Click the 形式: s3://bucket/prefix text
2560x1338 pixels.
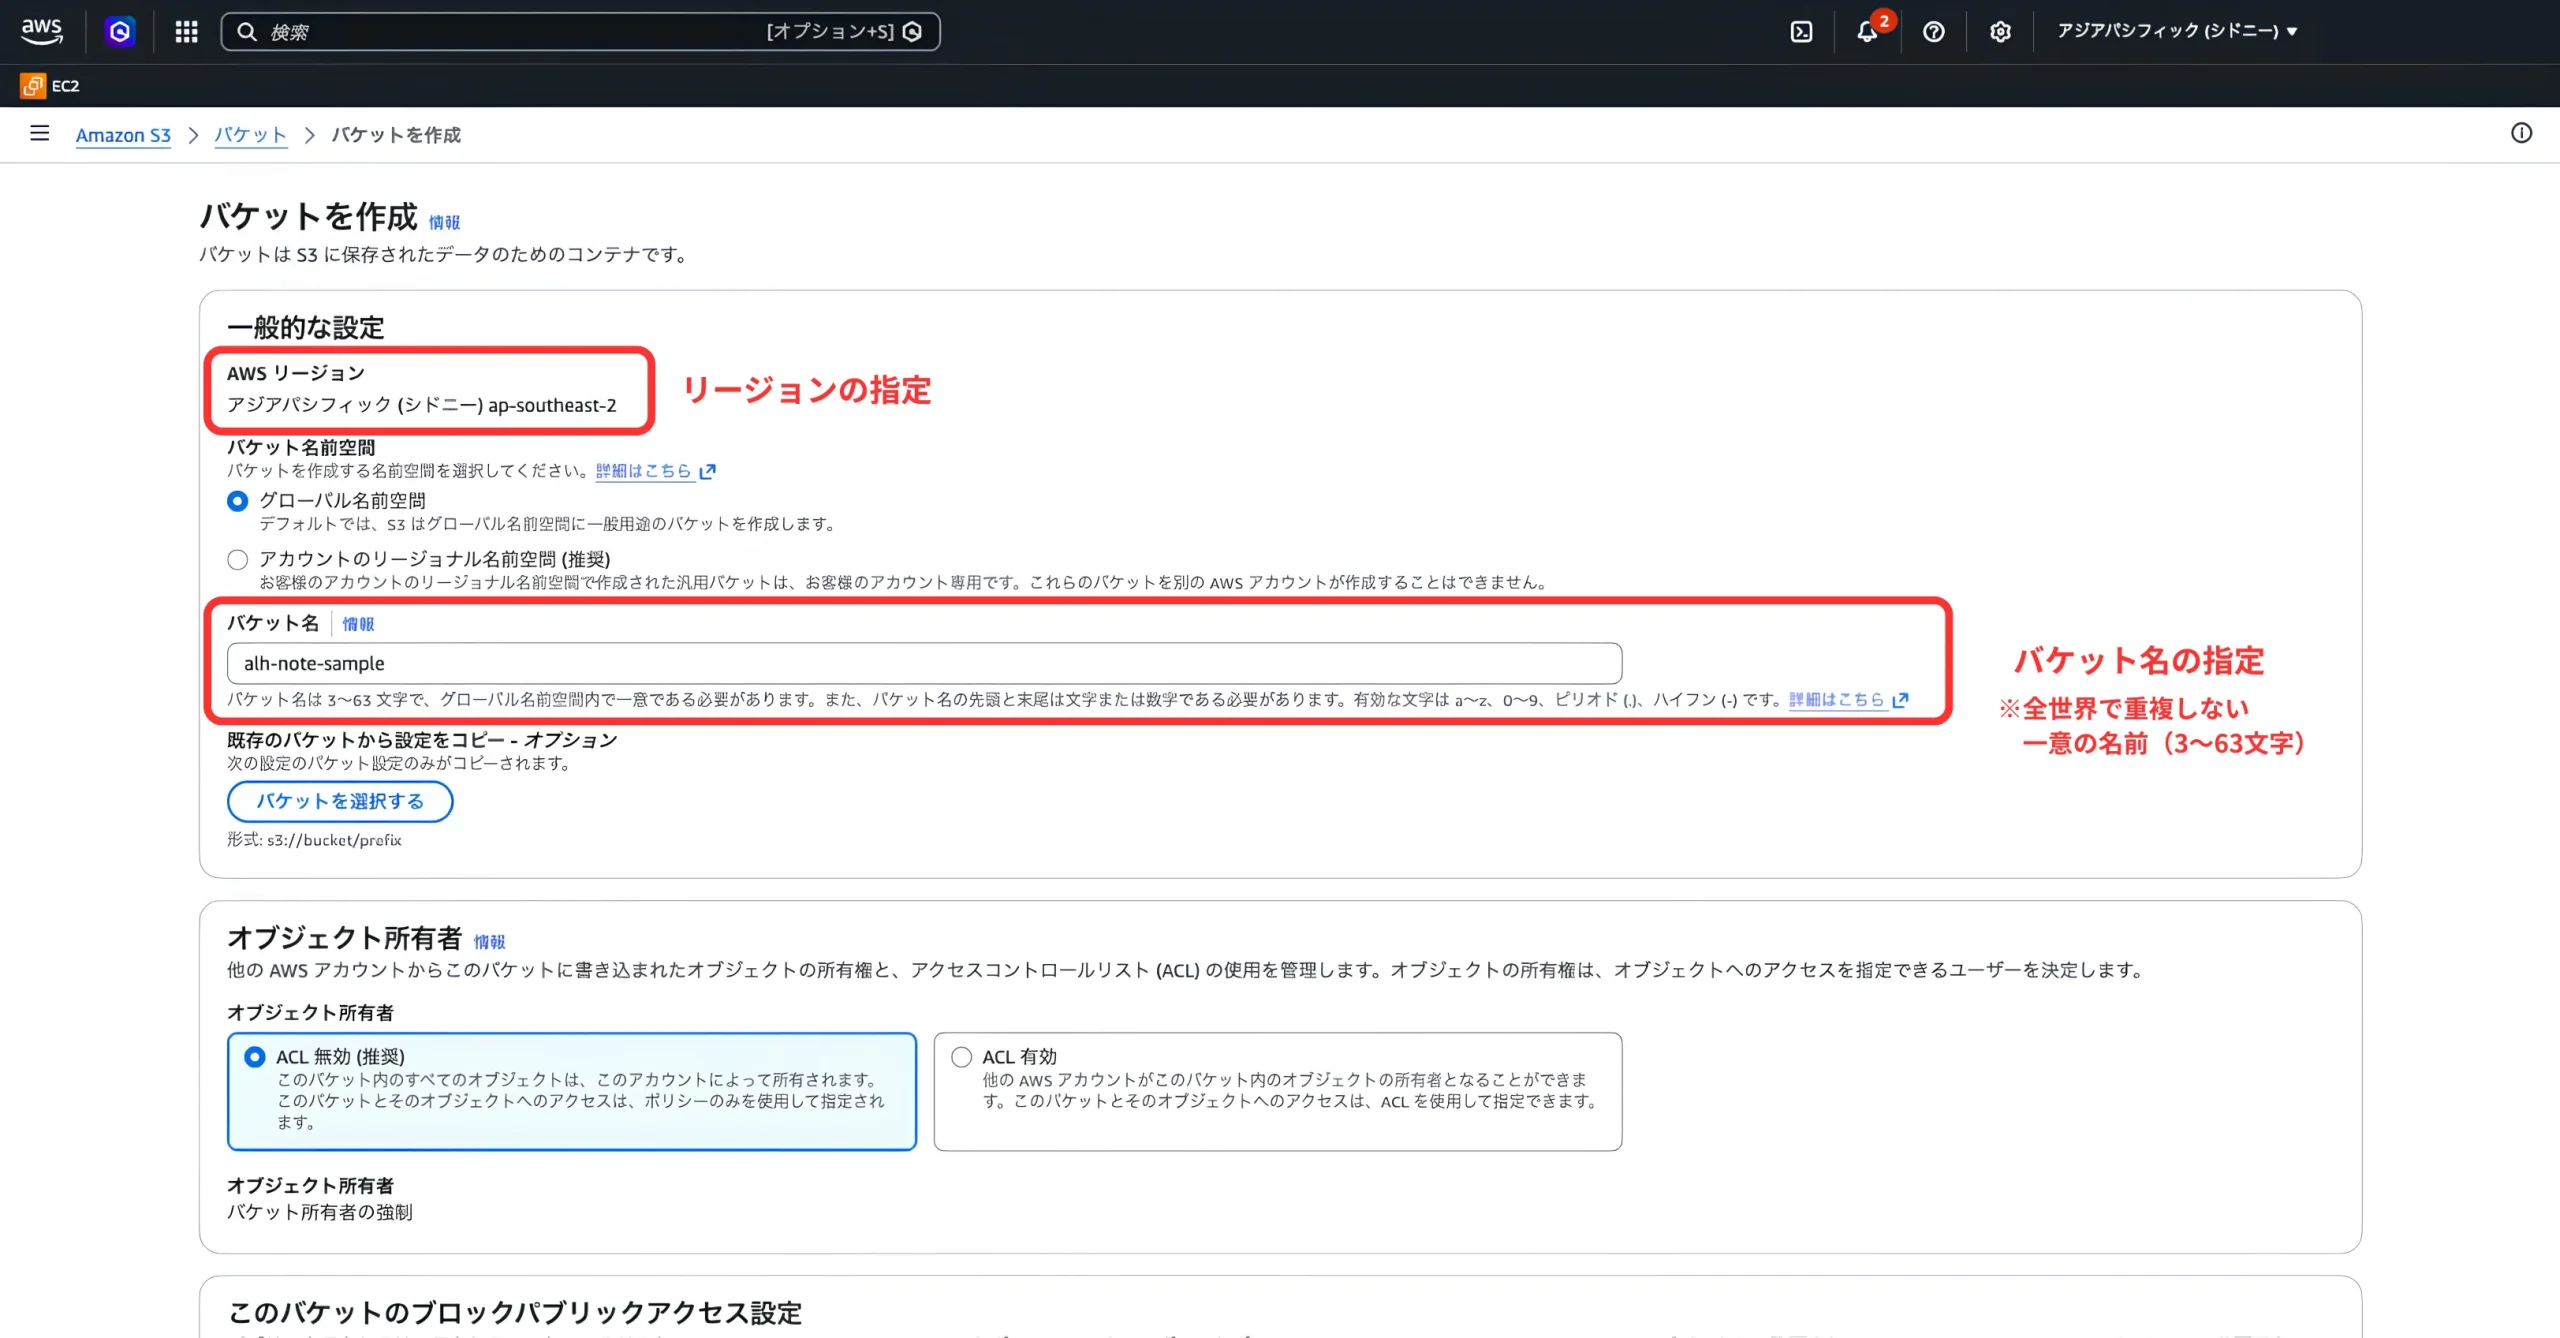(x=314, y=840)
